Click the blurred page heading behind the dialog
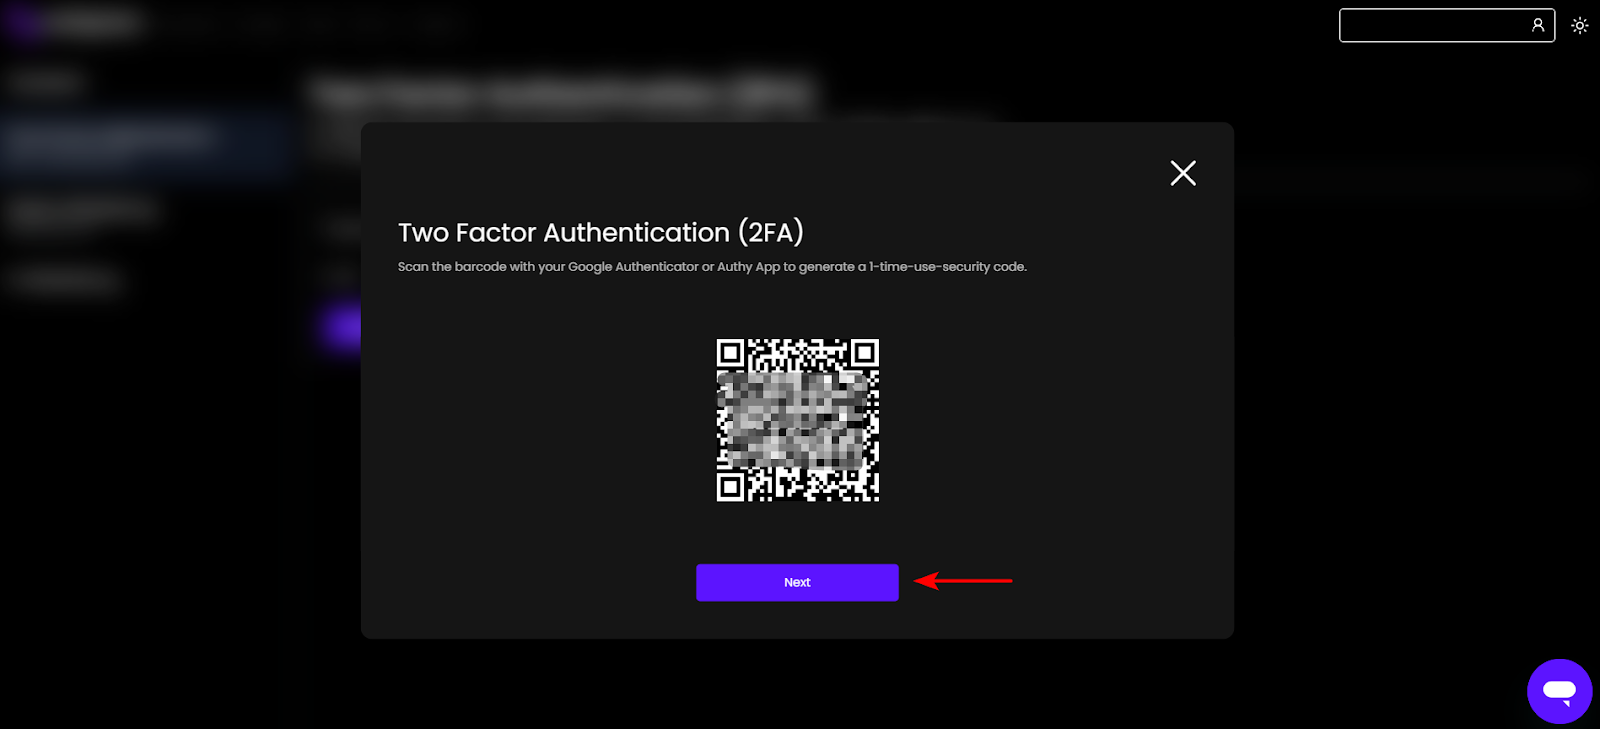 pos(563,94)
